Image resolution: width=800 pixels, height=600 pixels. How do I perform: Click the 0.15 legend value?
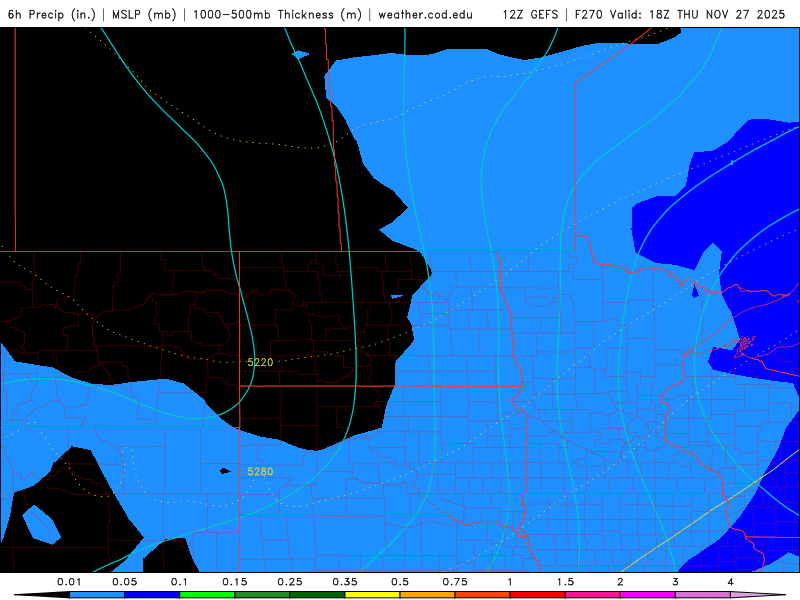[235, 582]
